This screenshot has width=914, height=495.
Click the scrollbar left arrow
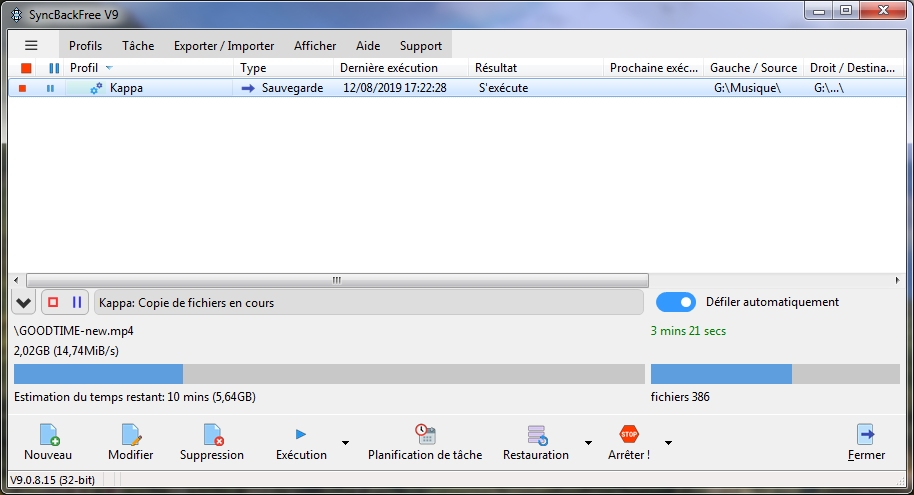16,280
